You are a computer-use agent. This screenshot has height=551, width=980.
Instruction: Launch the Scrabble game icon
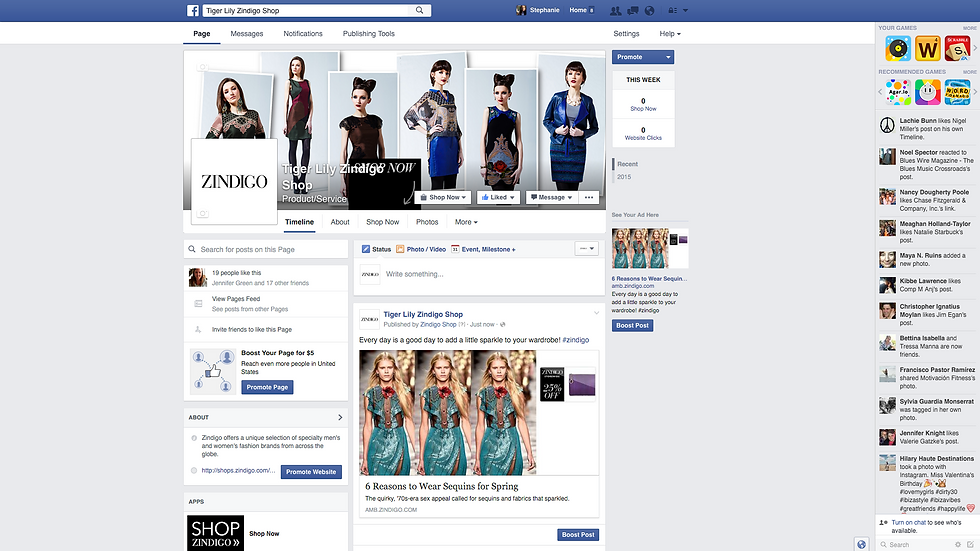point(957,48)
